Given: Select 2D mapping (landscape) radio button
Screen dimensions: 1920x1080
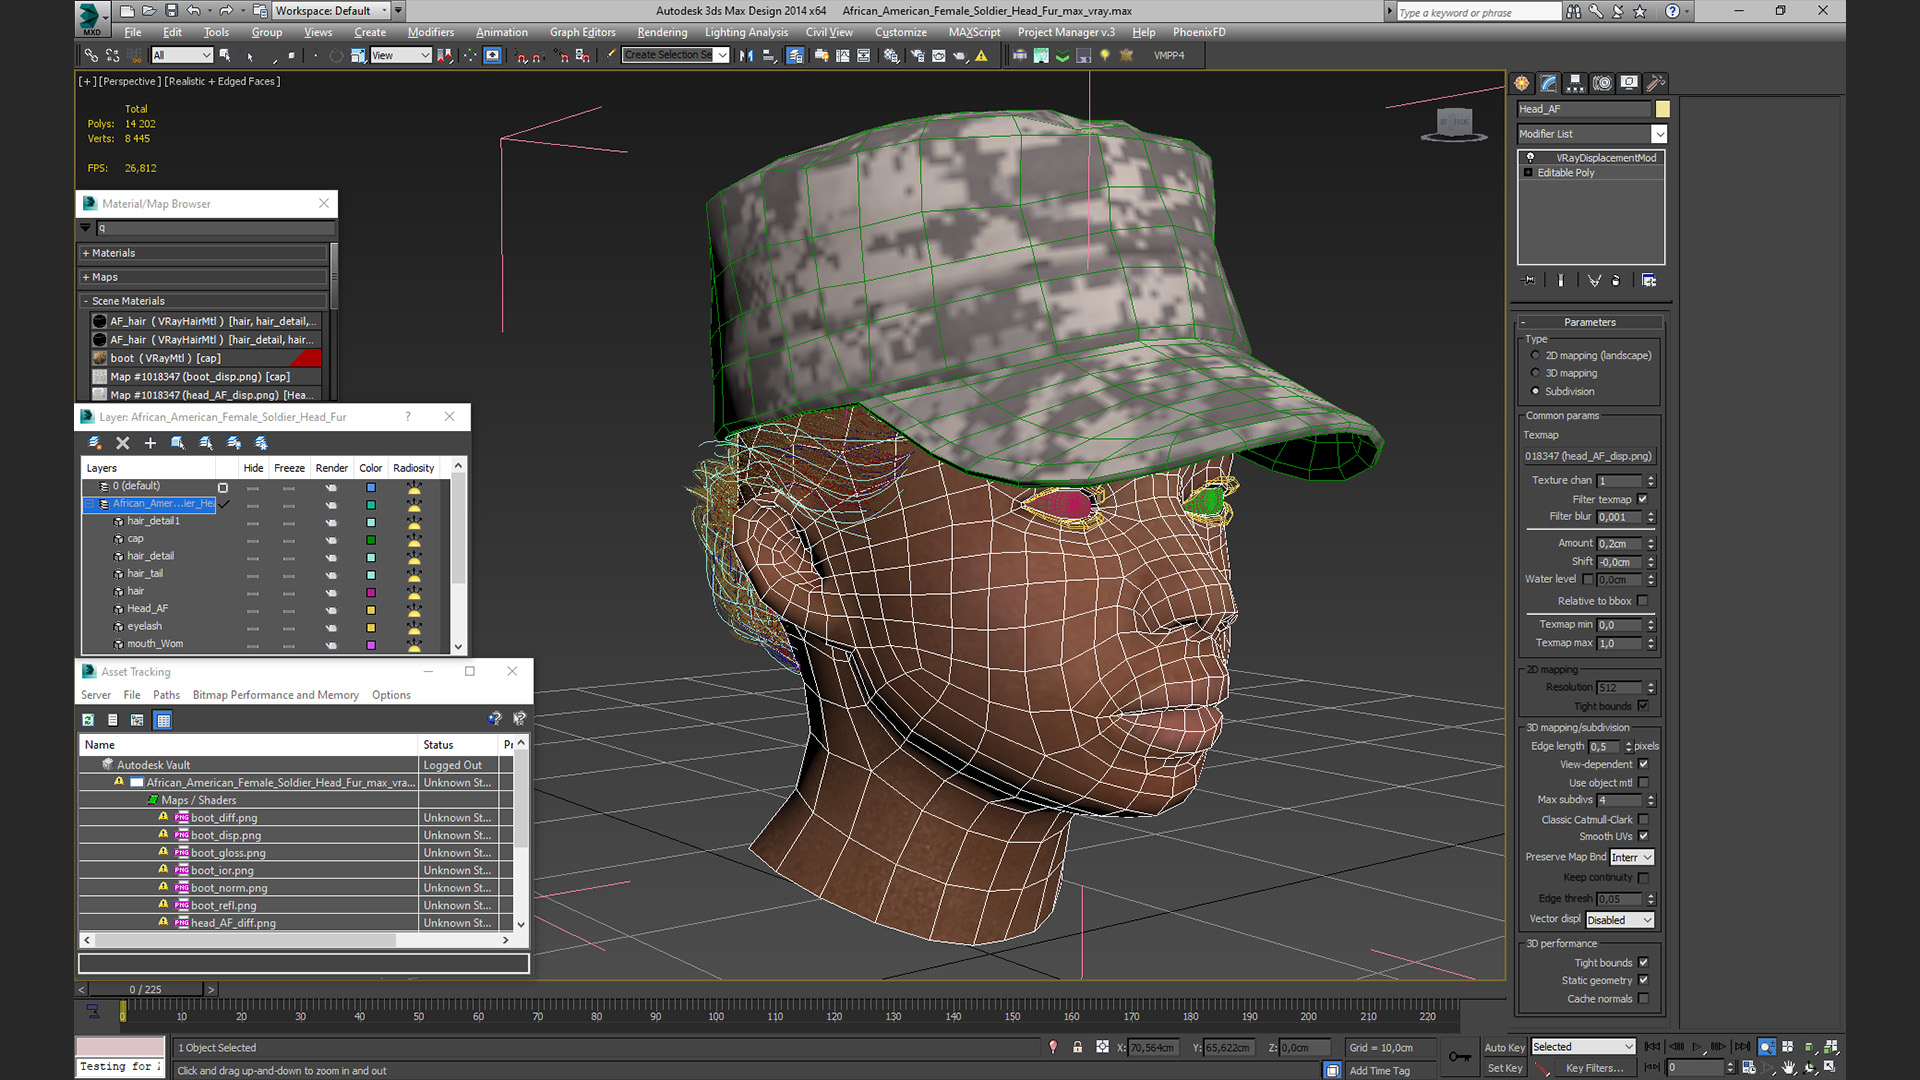Looking at the screenshot, I should pyautogui.click(x=1535, y=355).
